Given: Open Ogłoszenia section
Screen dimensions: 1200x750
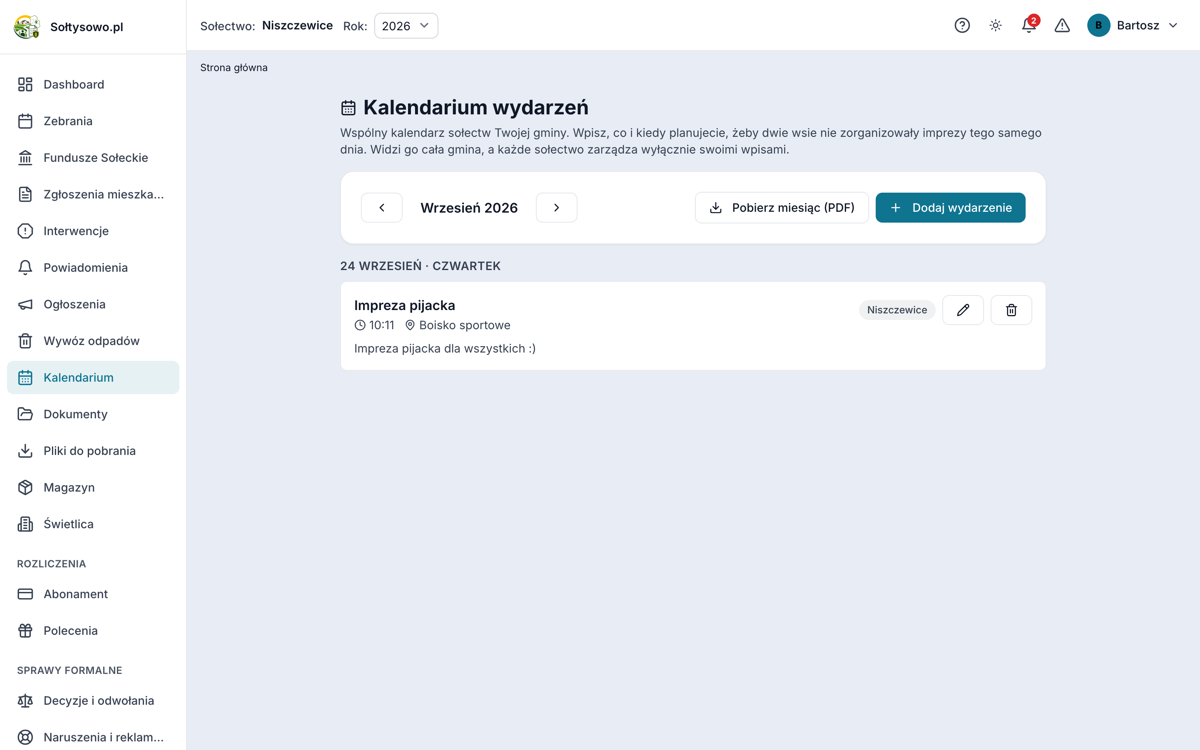Looking at the screenshot, I should pyautogui.click(x=93, y=304).
